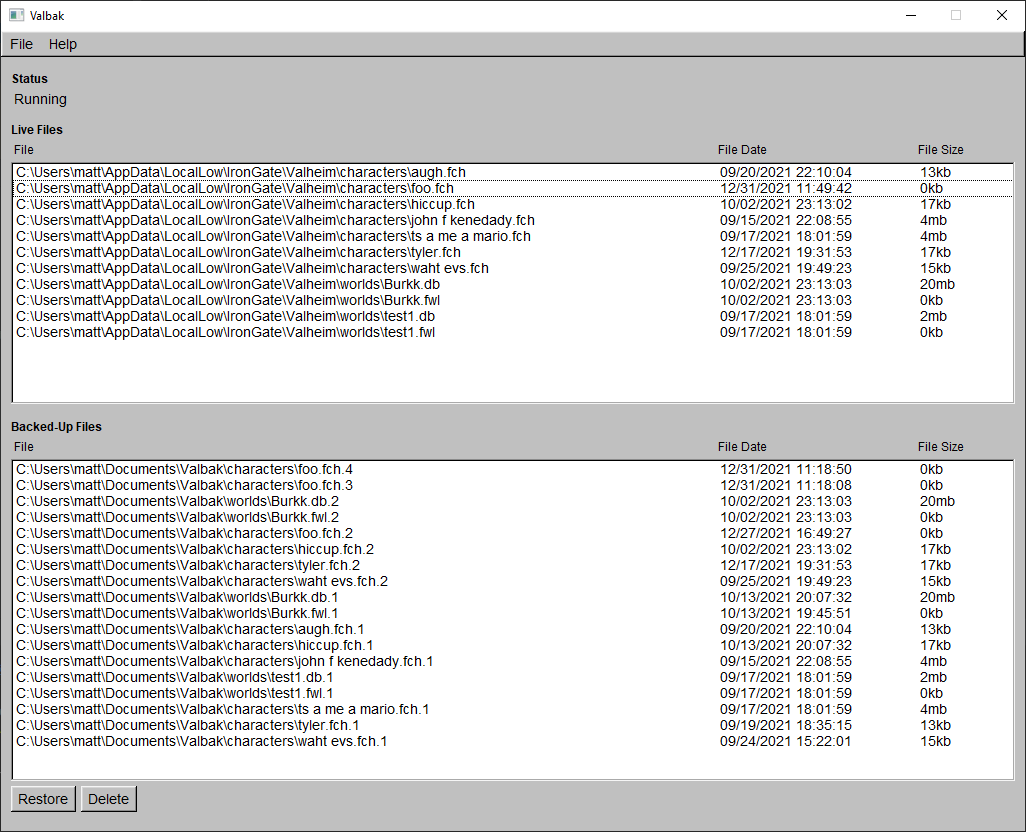Select backup Burkk.fwl.2

tap(513, 517)
